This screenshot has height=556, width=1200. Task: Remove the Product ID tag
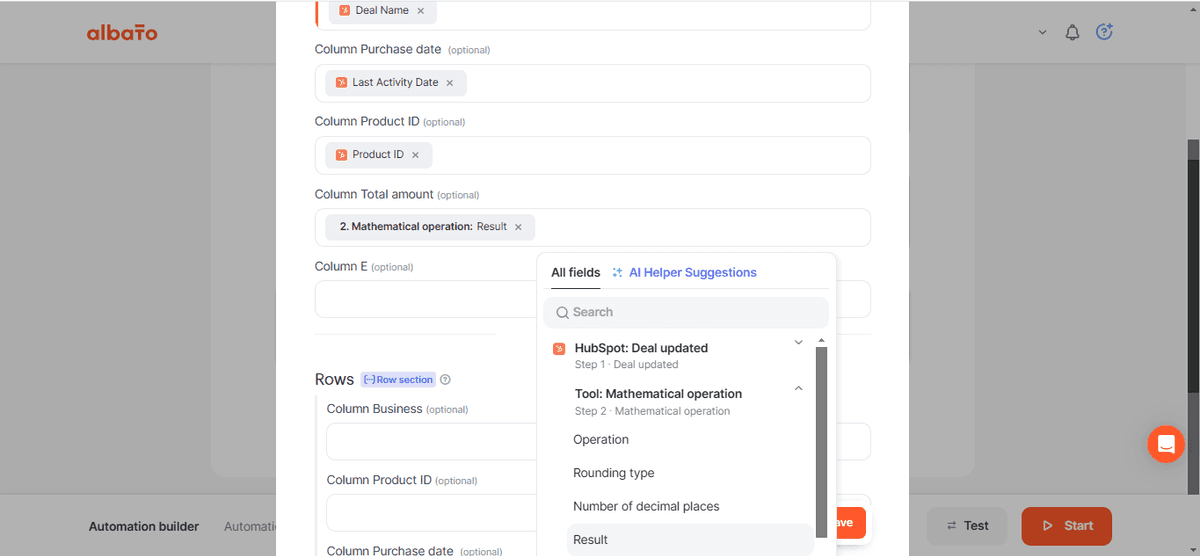[x=415, y=155]
